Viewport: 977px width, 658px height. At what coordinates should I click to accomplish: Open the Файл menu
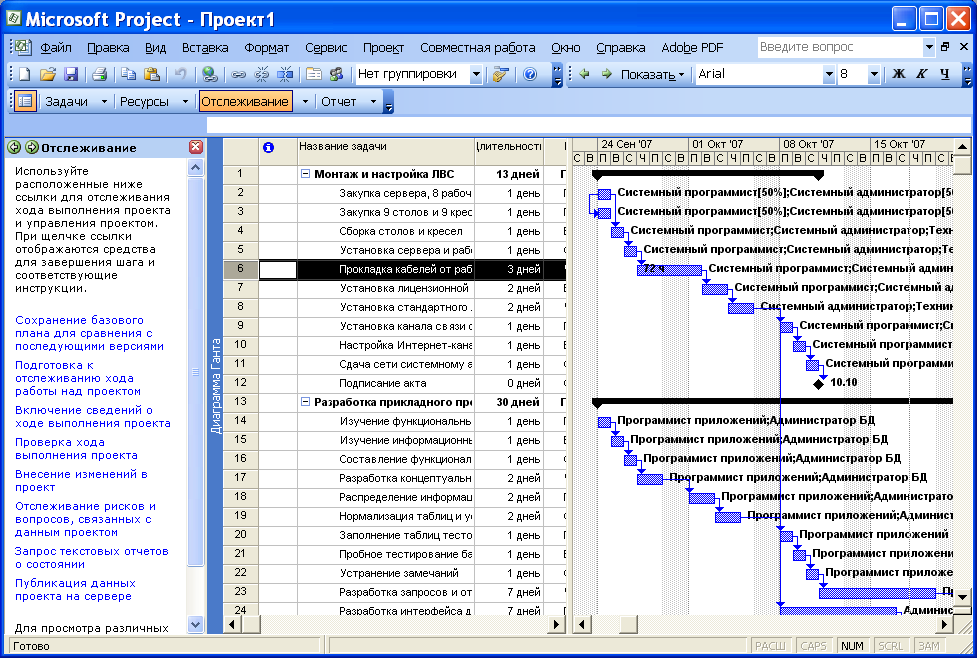(x=56, y=47)
